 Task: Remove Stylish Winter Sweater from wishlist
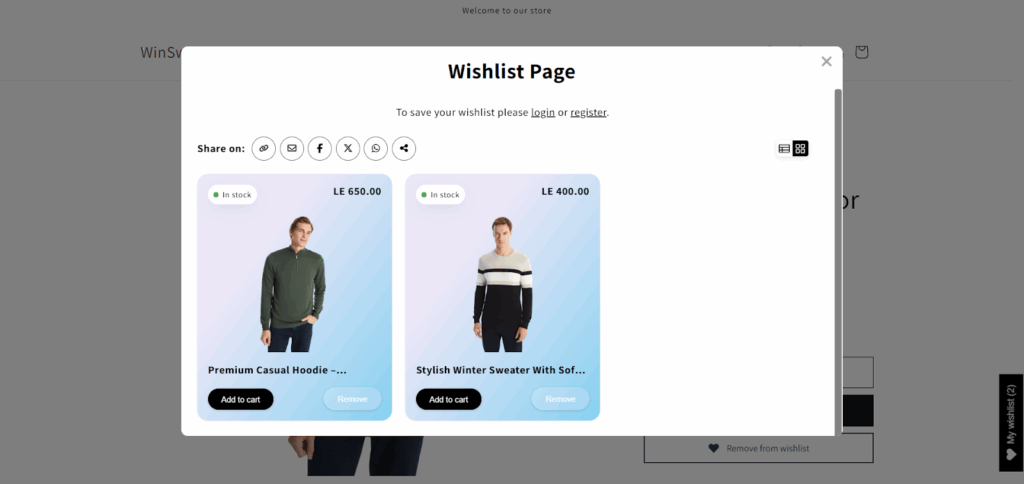[x=560, y=399]
